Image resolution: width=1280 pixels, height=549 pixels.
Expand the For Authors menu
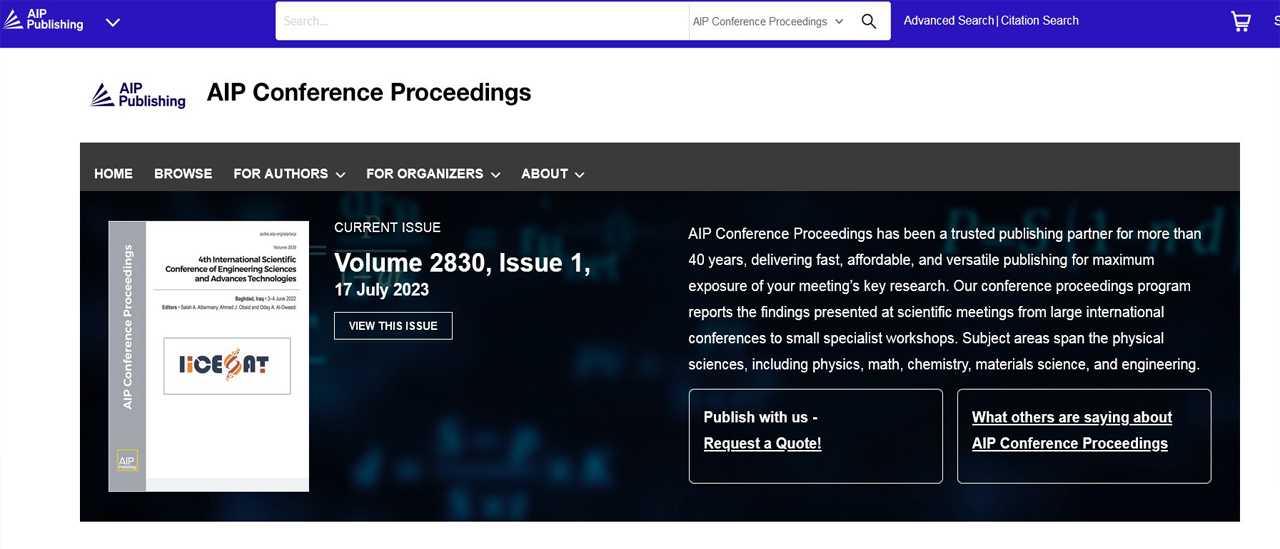289,174
